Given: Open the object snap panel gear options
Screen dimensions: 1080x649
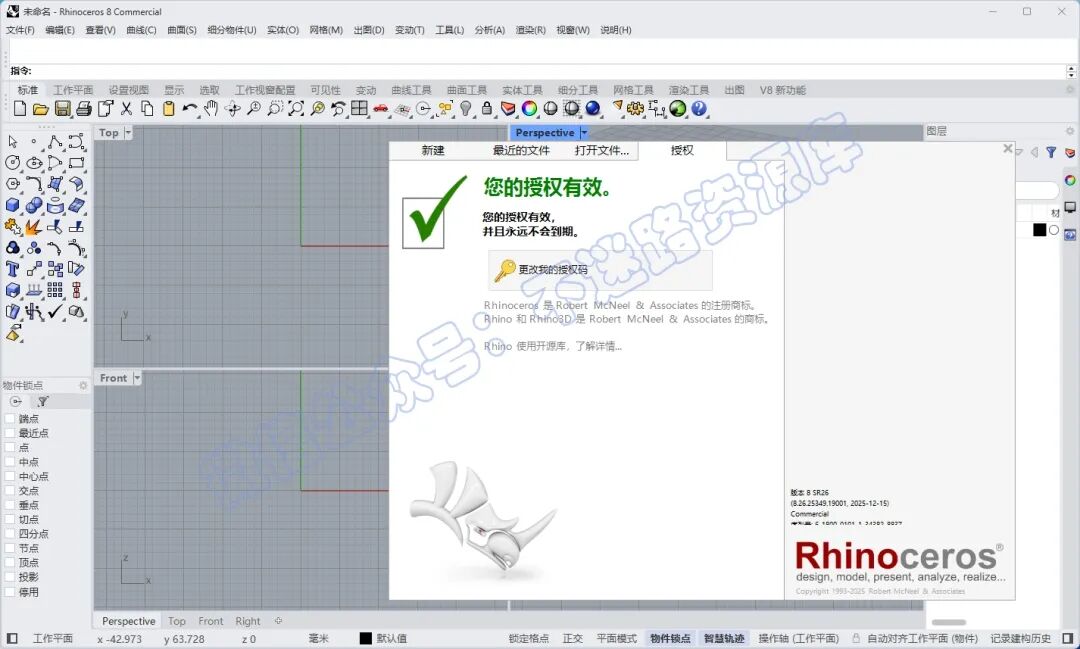Looking at the screenshot, I should (x=83, y=386).
